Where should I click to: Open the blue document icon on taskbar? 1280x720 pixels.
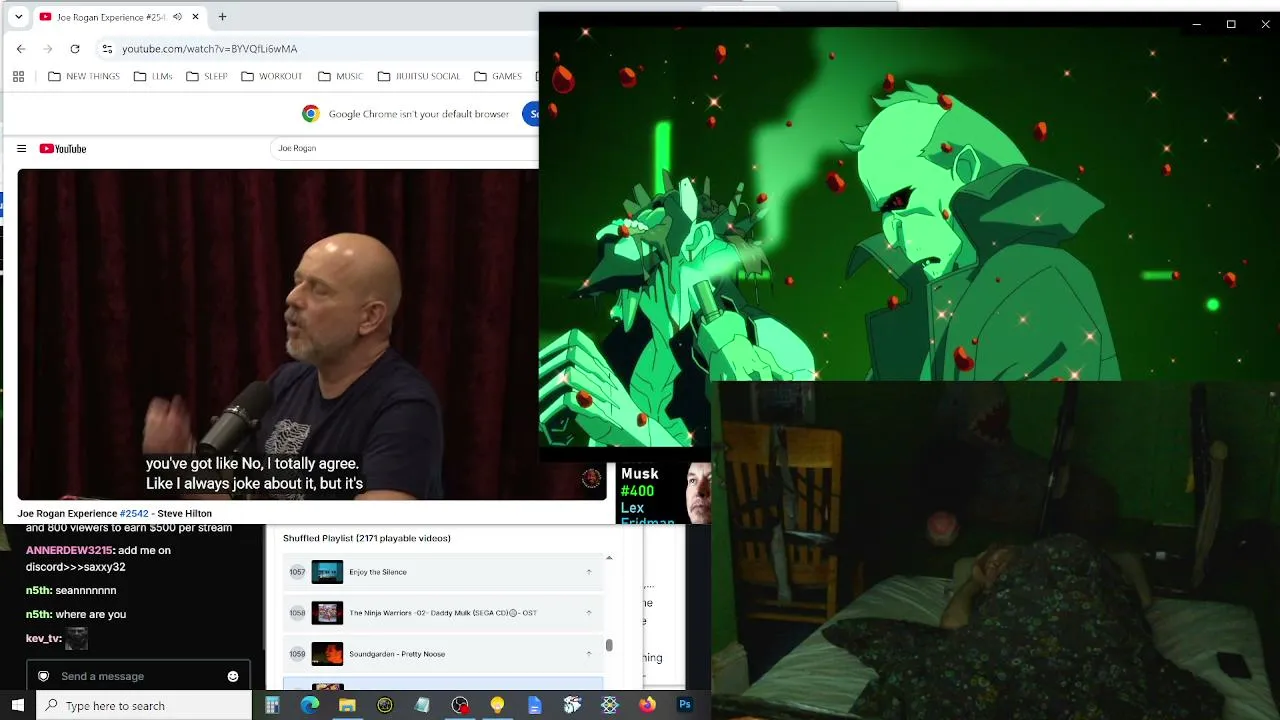coord(535,706)
